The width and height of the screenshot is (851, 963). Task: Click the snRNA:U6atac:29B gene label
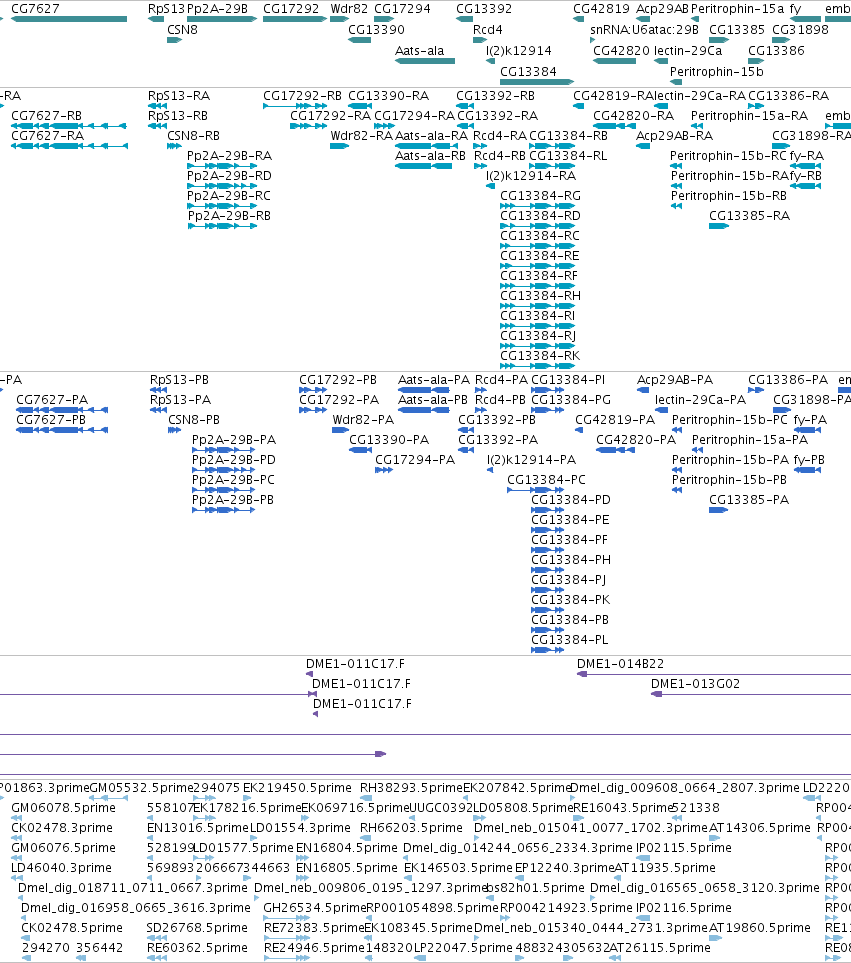coord(644,29)
